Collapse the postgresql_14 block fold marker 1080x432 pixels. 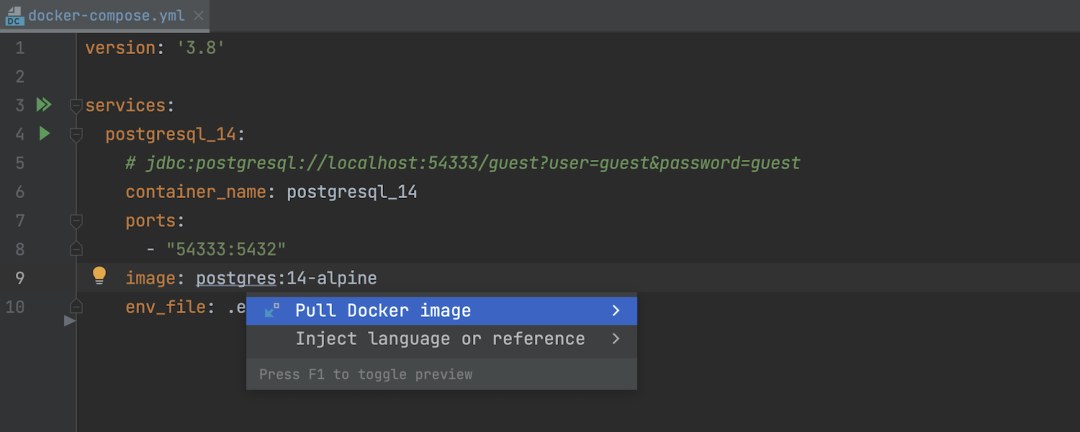coord(75,133)
